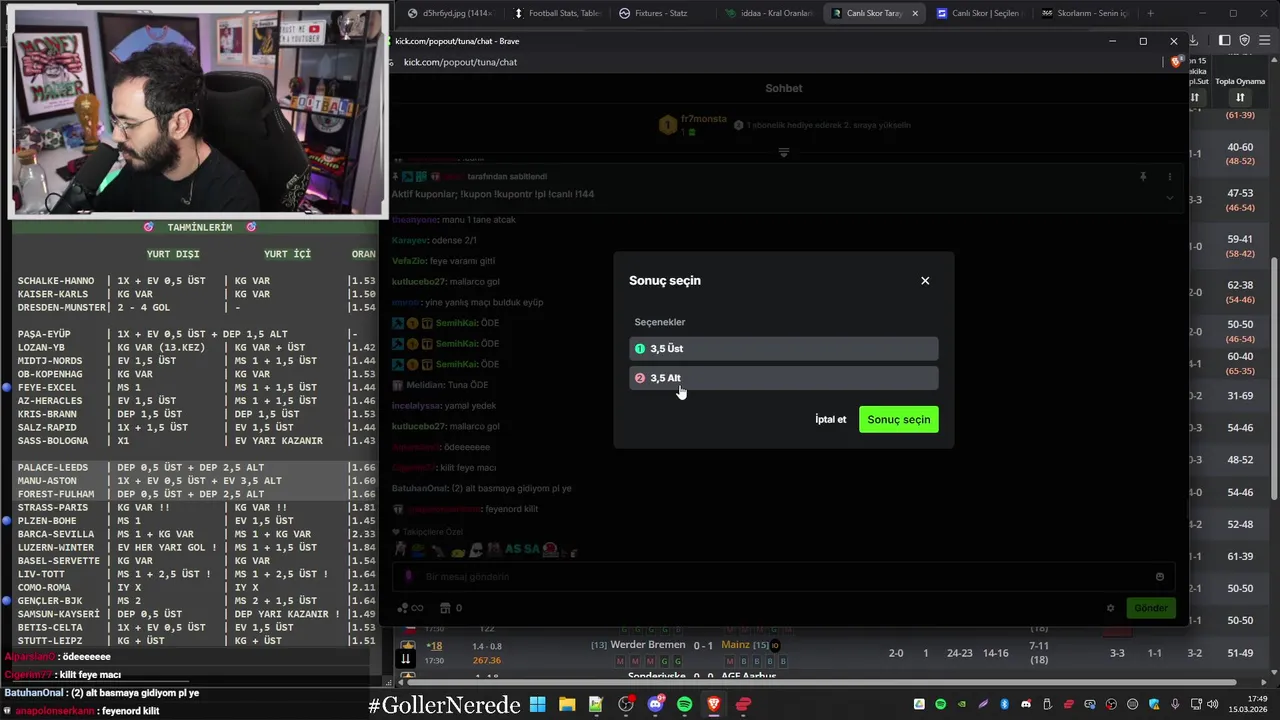Open the OBS icon on the taskbar
The image size is (1280, 720).
[626, 705]
